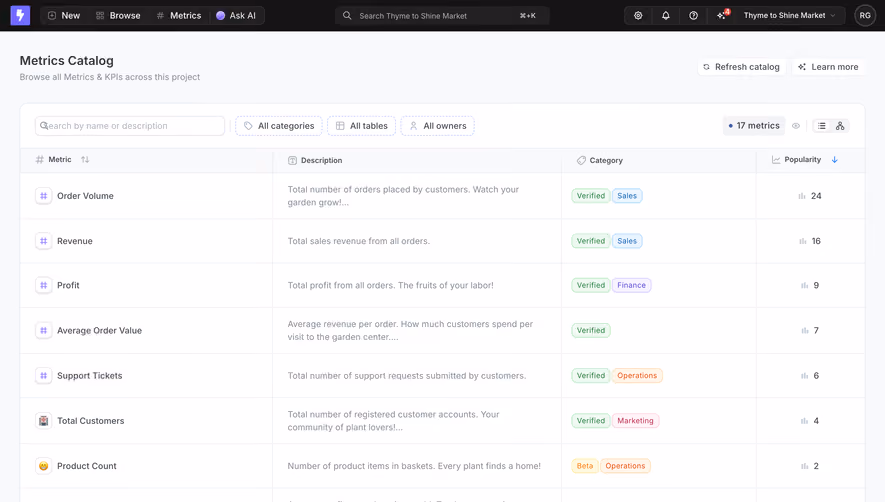
Task: Open the help question mark icon
Action: coord(693,15)
